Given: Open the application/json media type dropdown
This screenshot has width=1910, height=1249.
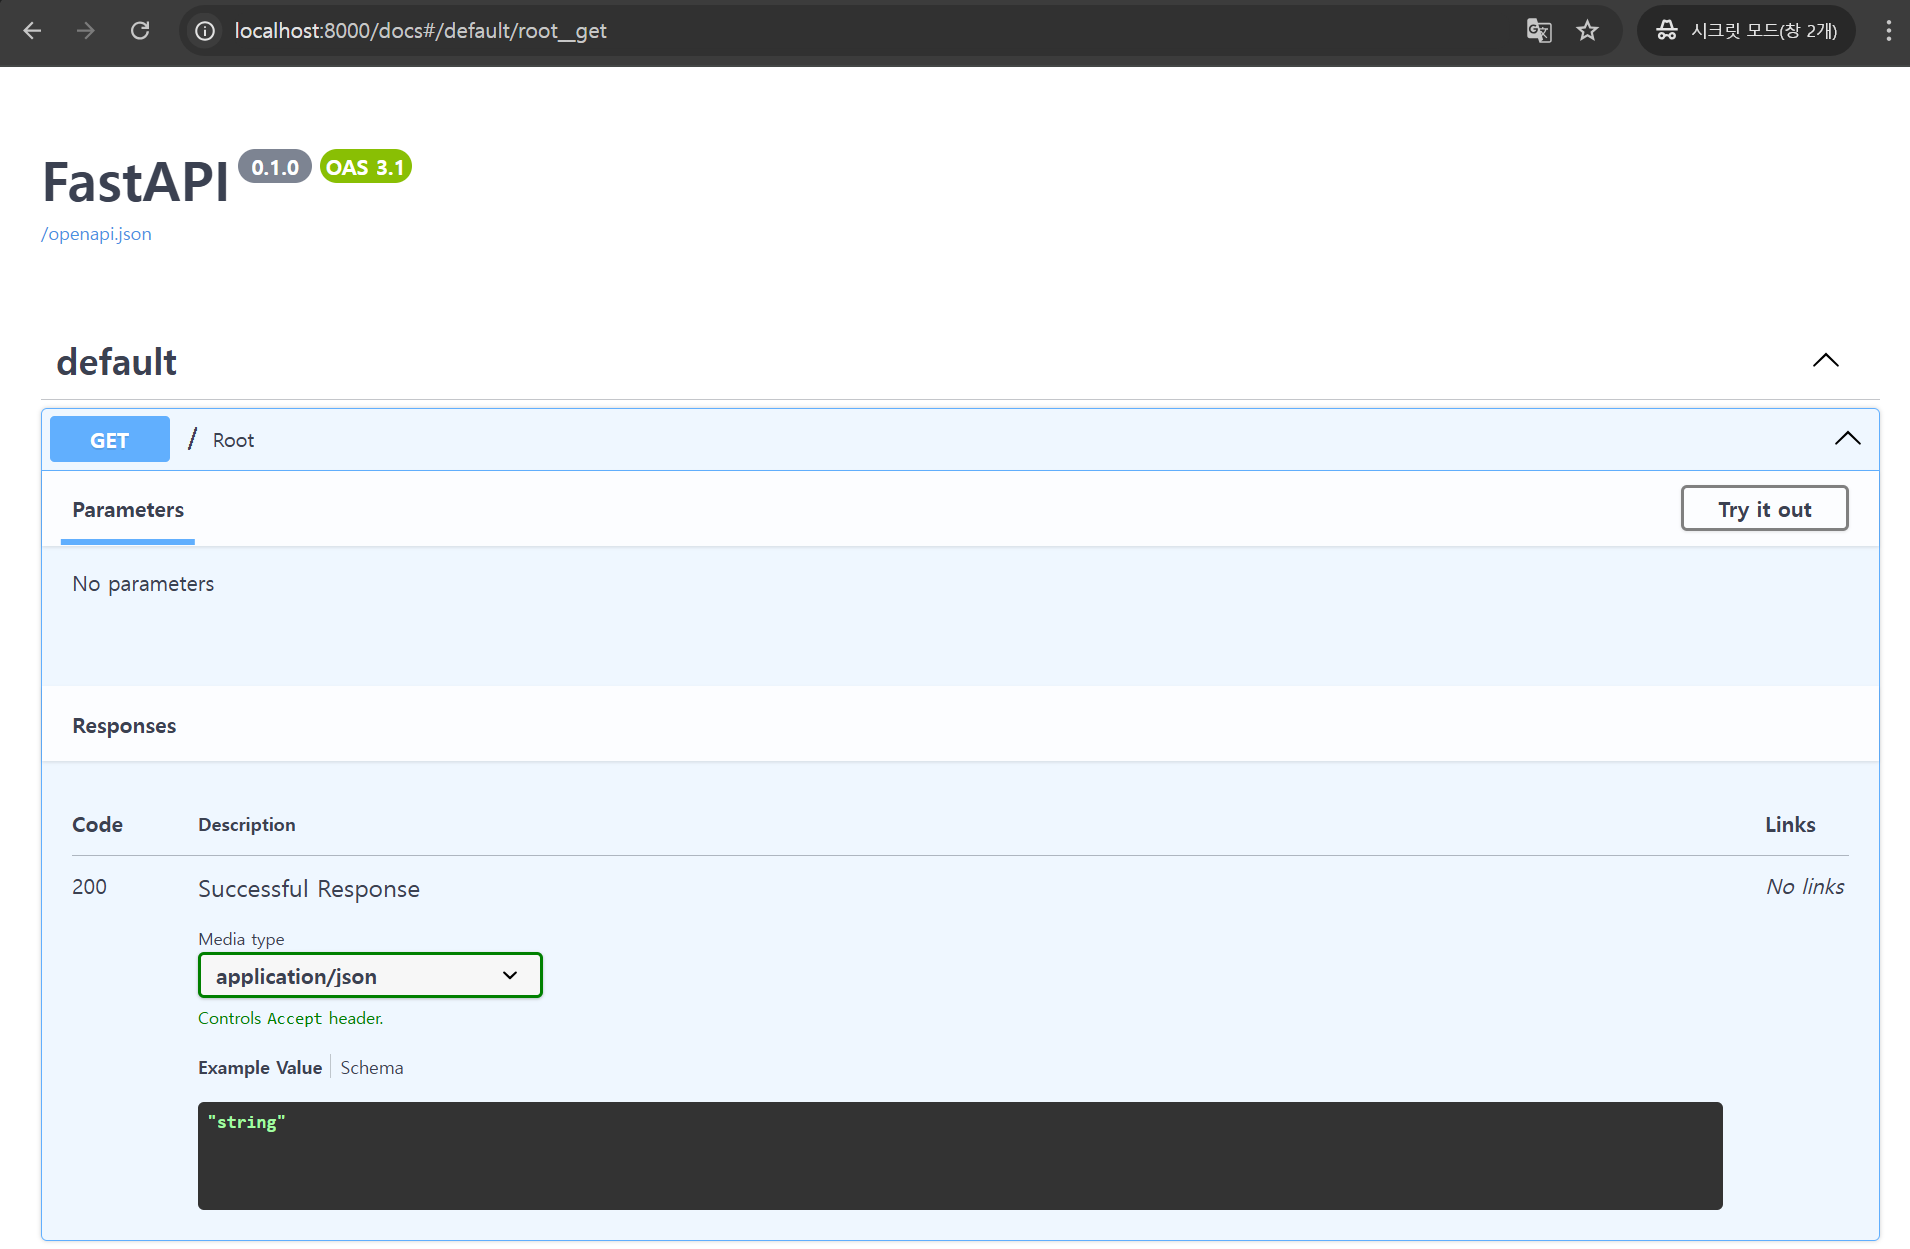Looking at the screenshot, I should pyautogui.click(x=370, y=976).
